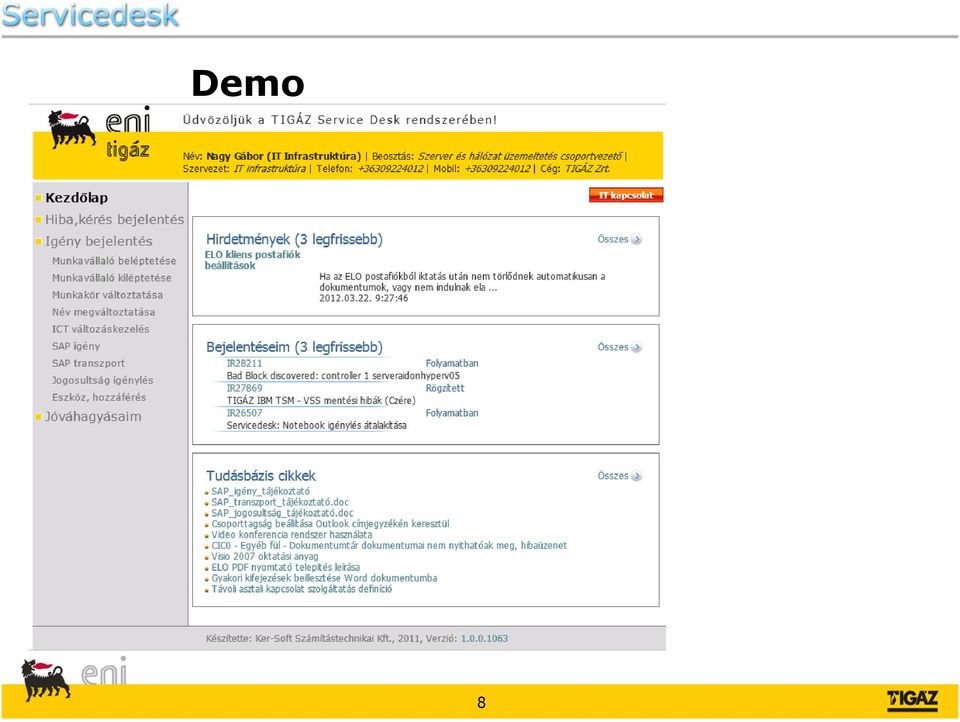
Task: Open the IT kapcsolat button
Action: pos(626,195)
